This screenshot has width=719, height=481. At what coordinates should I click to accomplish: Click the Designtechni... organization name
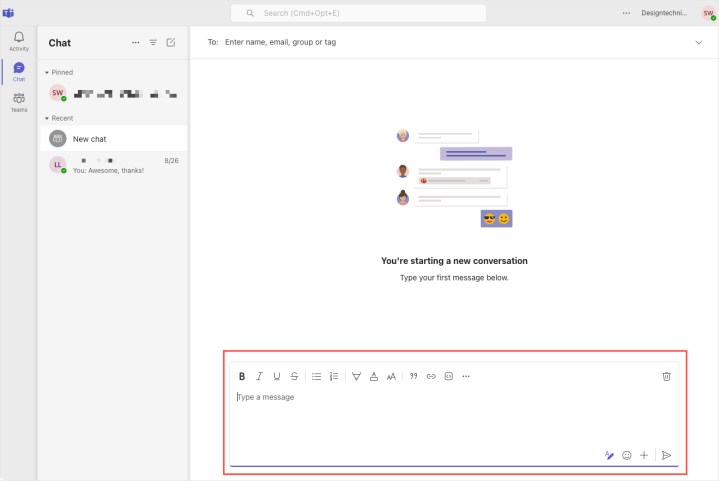click(664, 13)
